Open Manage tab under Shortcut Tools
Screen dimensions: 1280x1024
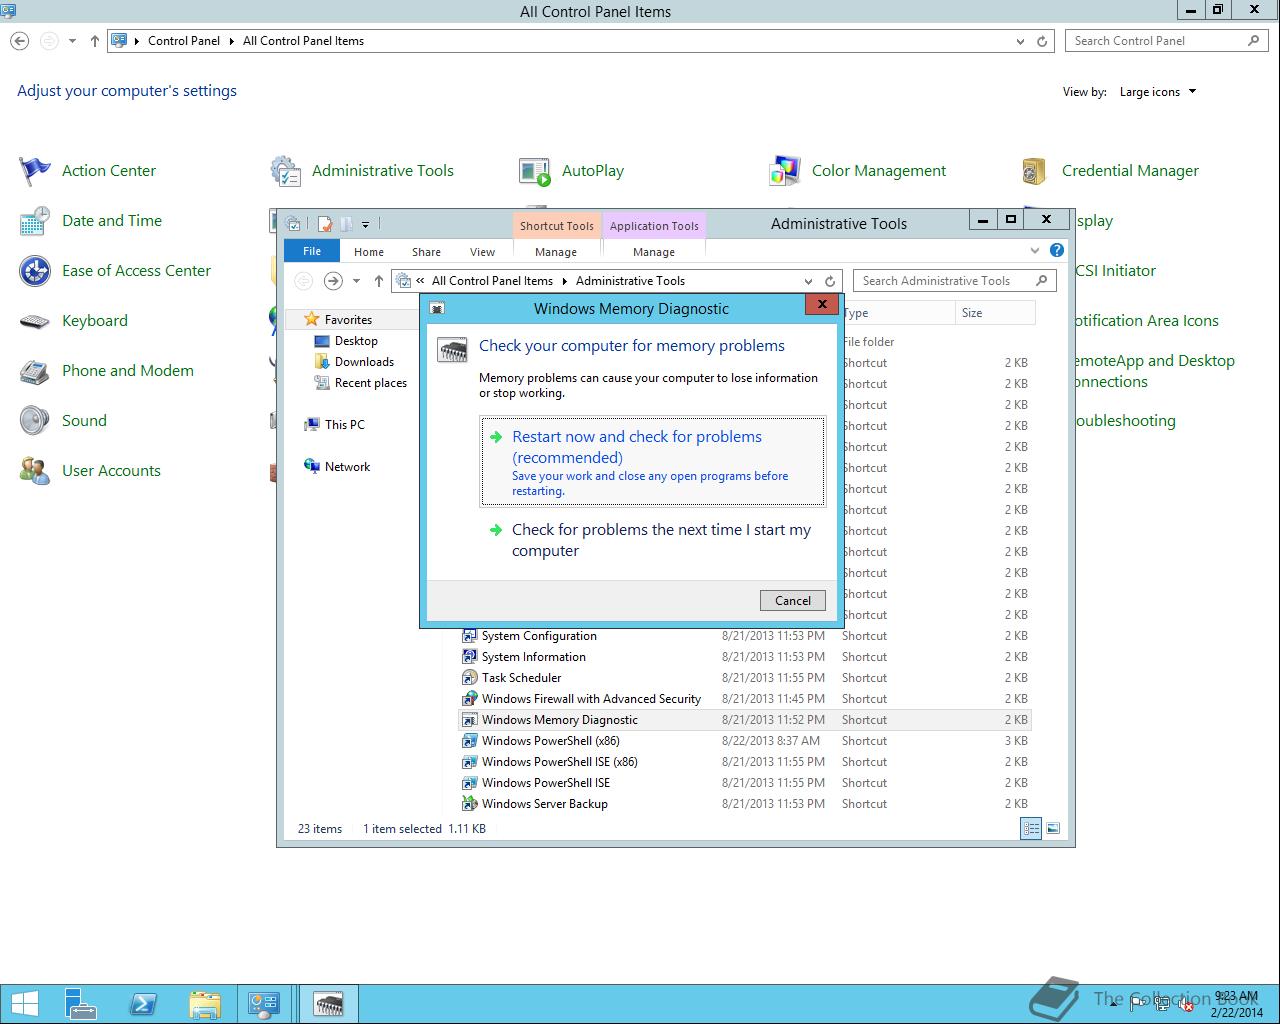pos(556,252)
